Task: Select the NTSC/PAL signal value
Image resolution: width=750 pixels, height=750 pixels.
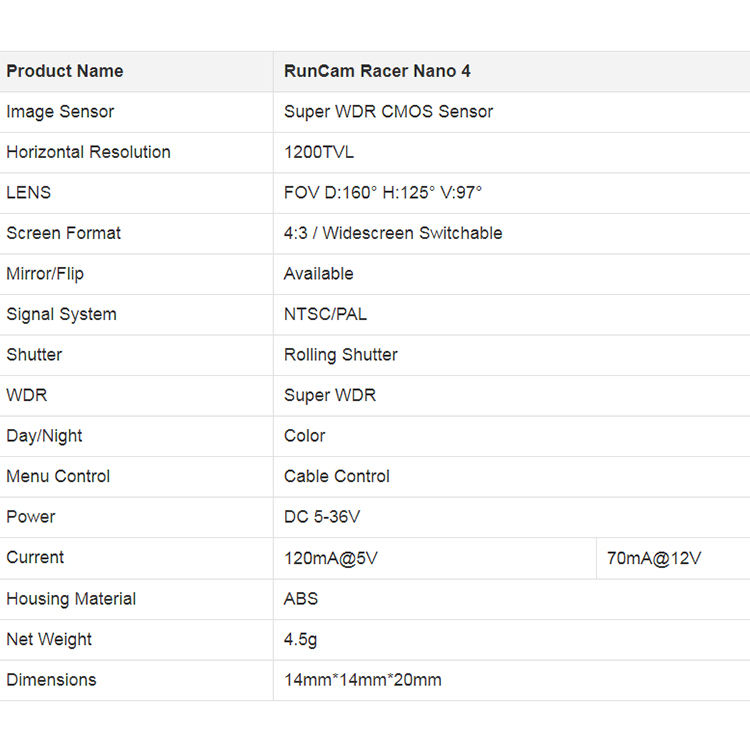Action: click(325, 314)
